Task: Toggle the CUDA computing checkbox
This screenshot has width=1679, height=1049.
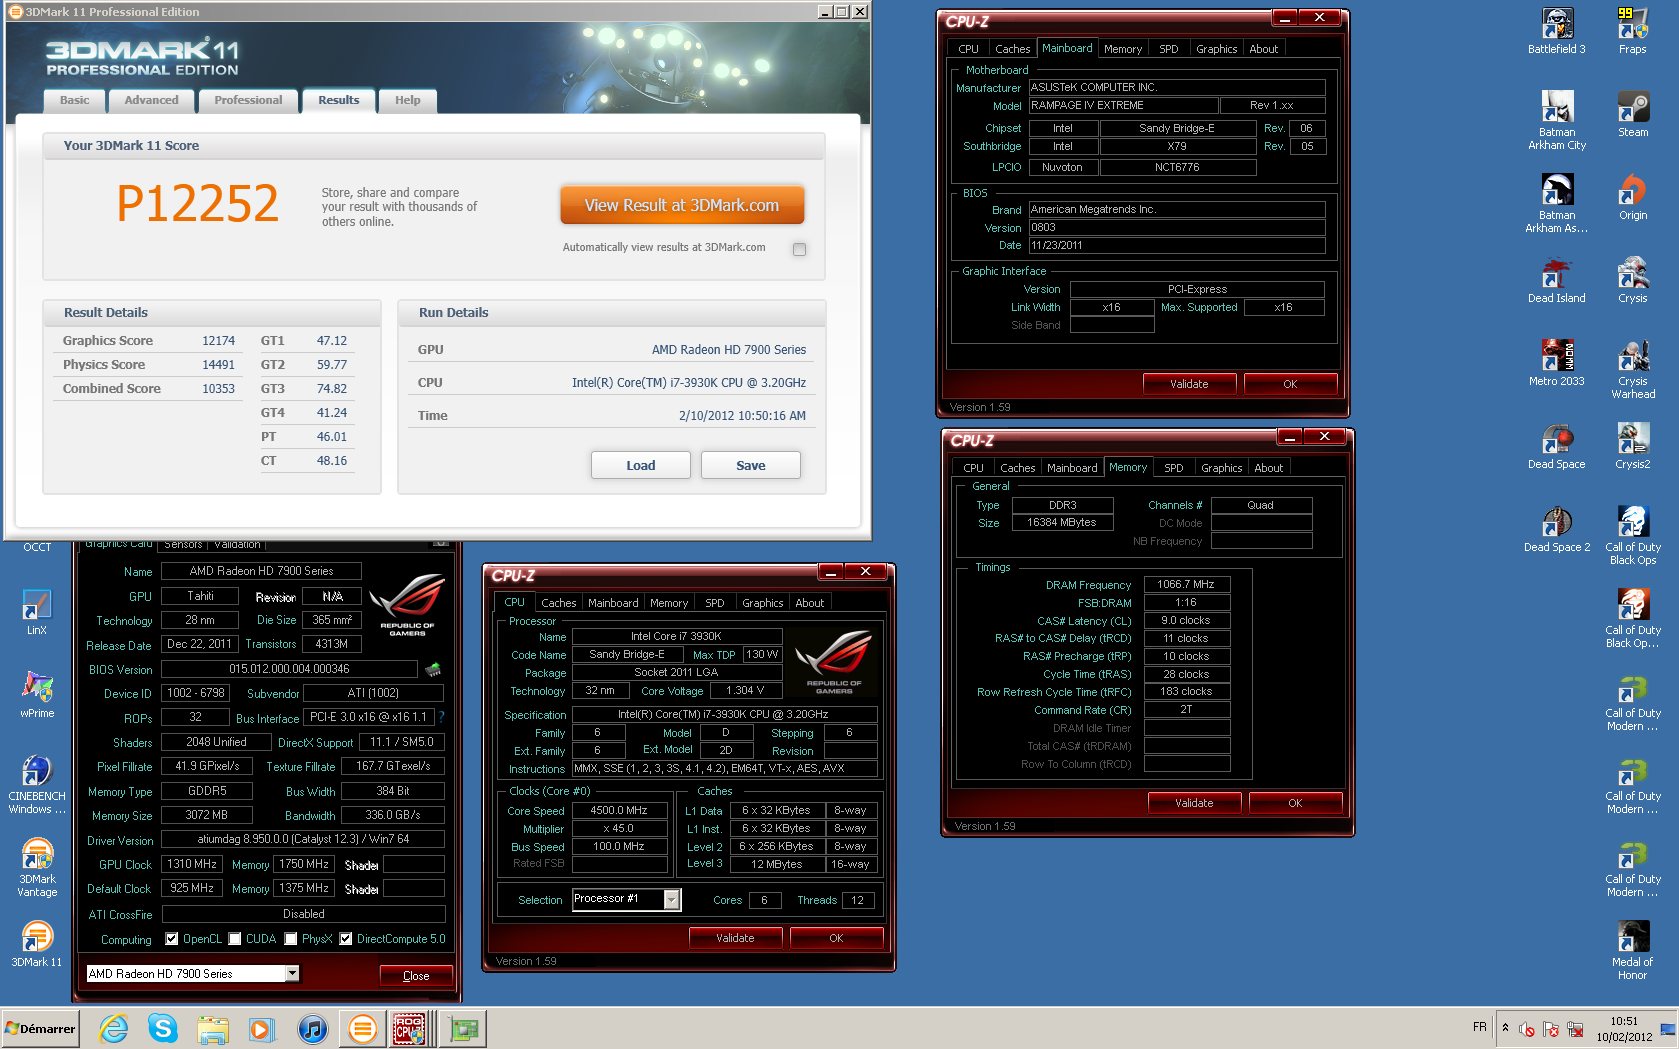Action: pos(235,939)
